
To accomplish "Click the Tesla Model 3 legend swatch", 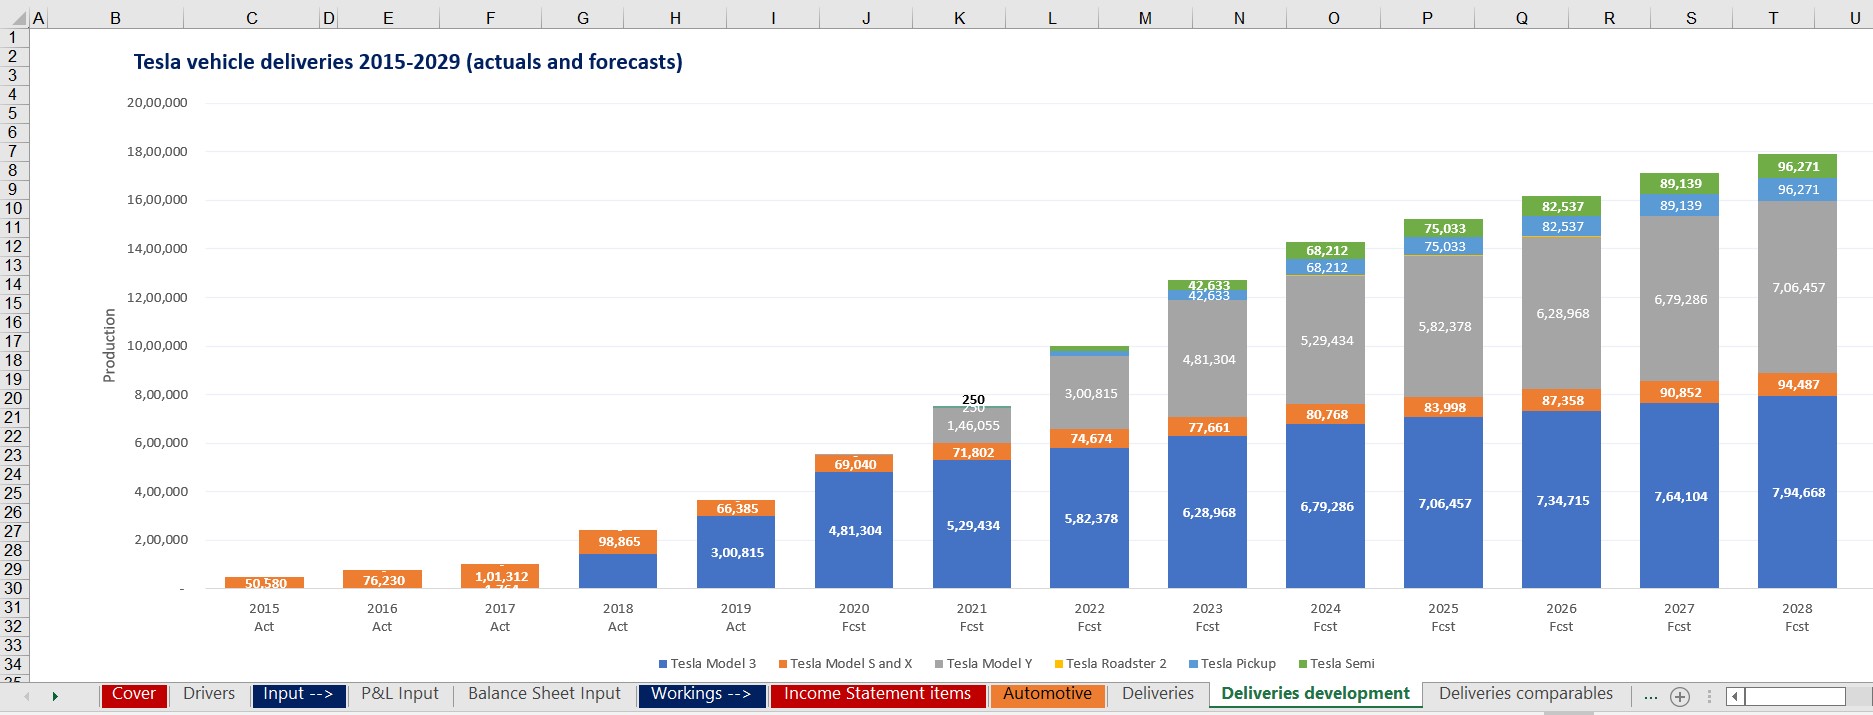I will click(663, 664).
